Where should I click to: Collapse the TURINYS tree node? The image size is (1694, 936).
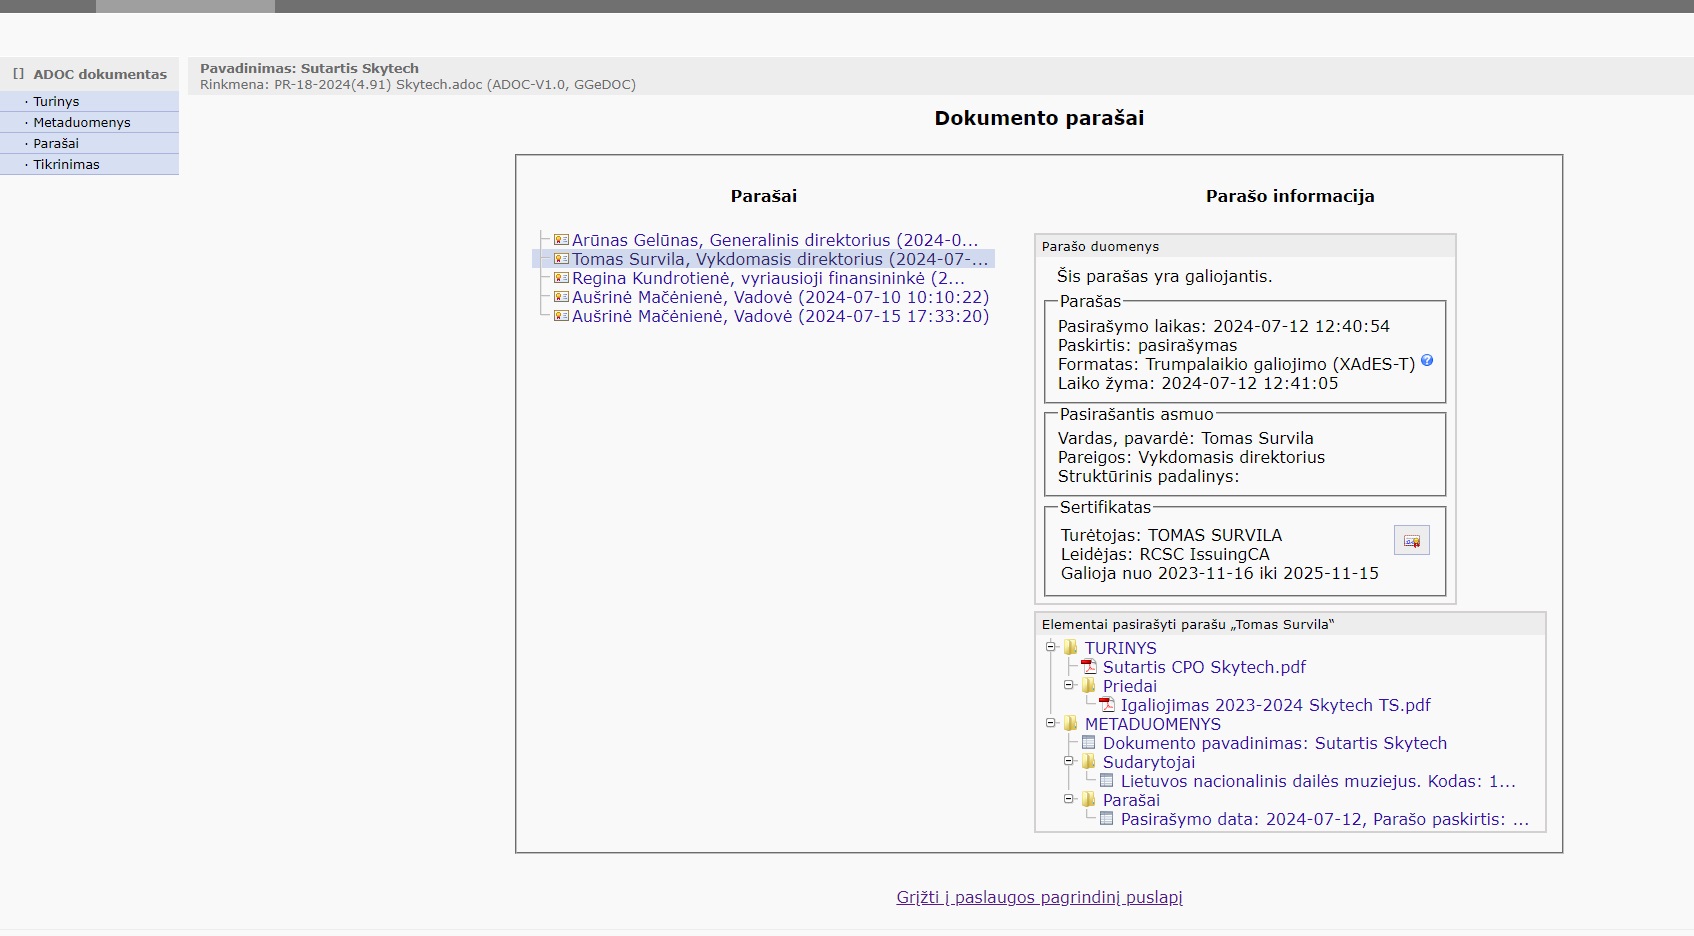(x=1051, y=647)
